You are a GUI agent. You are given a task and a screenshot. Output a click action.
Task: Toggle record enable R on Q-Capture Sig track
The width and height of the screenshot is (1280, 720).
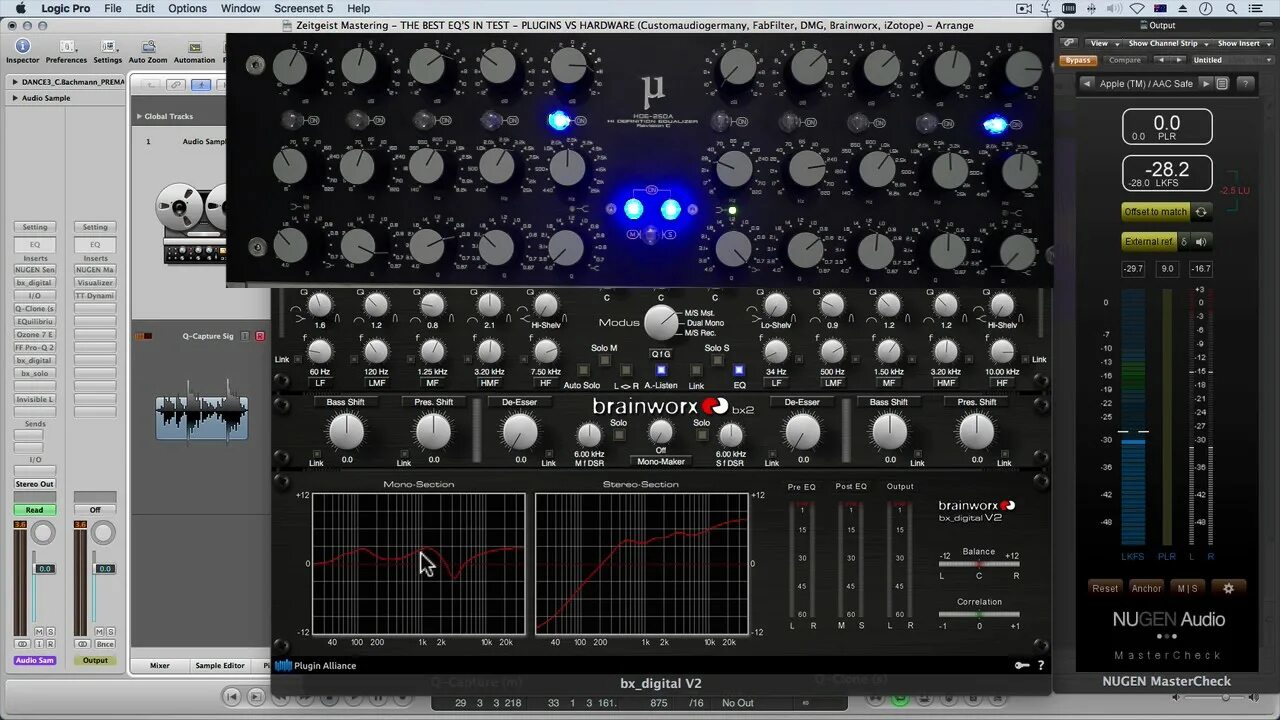tap(260, 336)
